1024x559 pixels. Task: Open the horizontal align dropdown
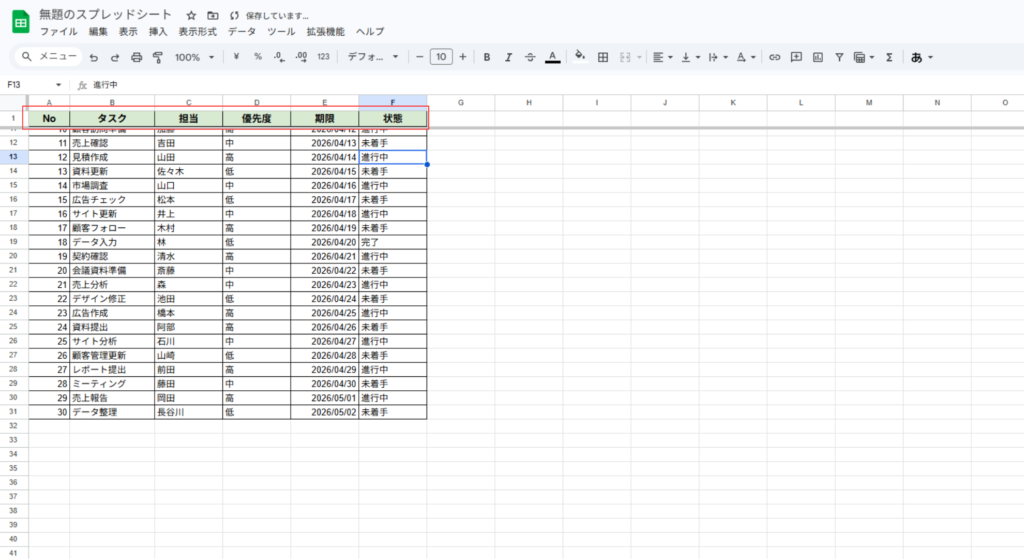[662, 57]
